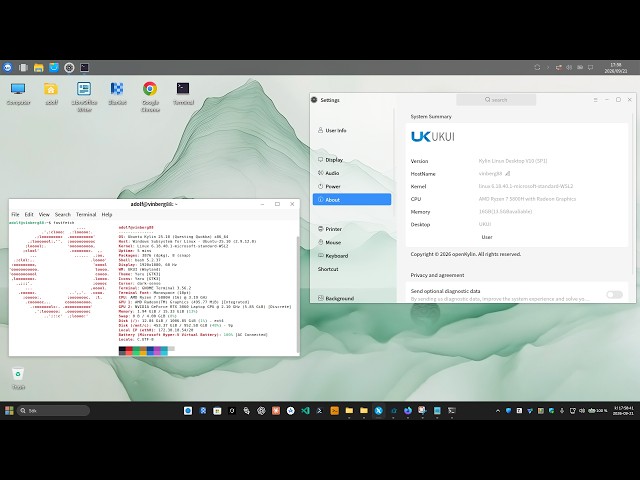
Task: Click the CPU value AMD Ryzen 7 5800H
Action: point(527,199)
